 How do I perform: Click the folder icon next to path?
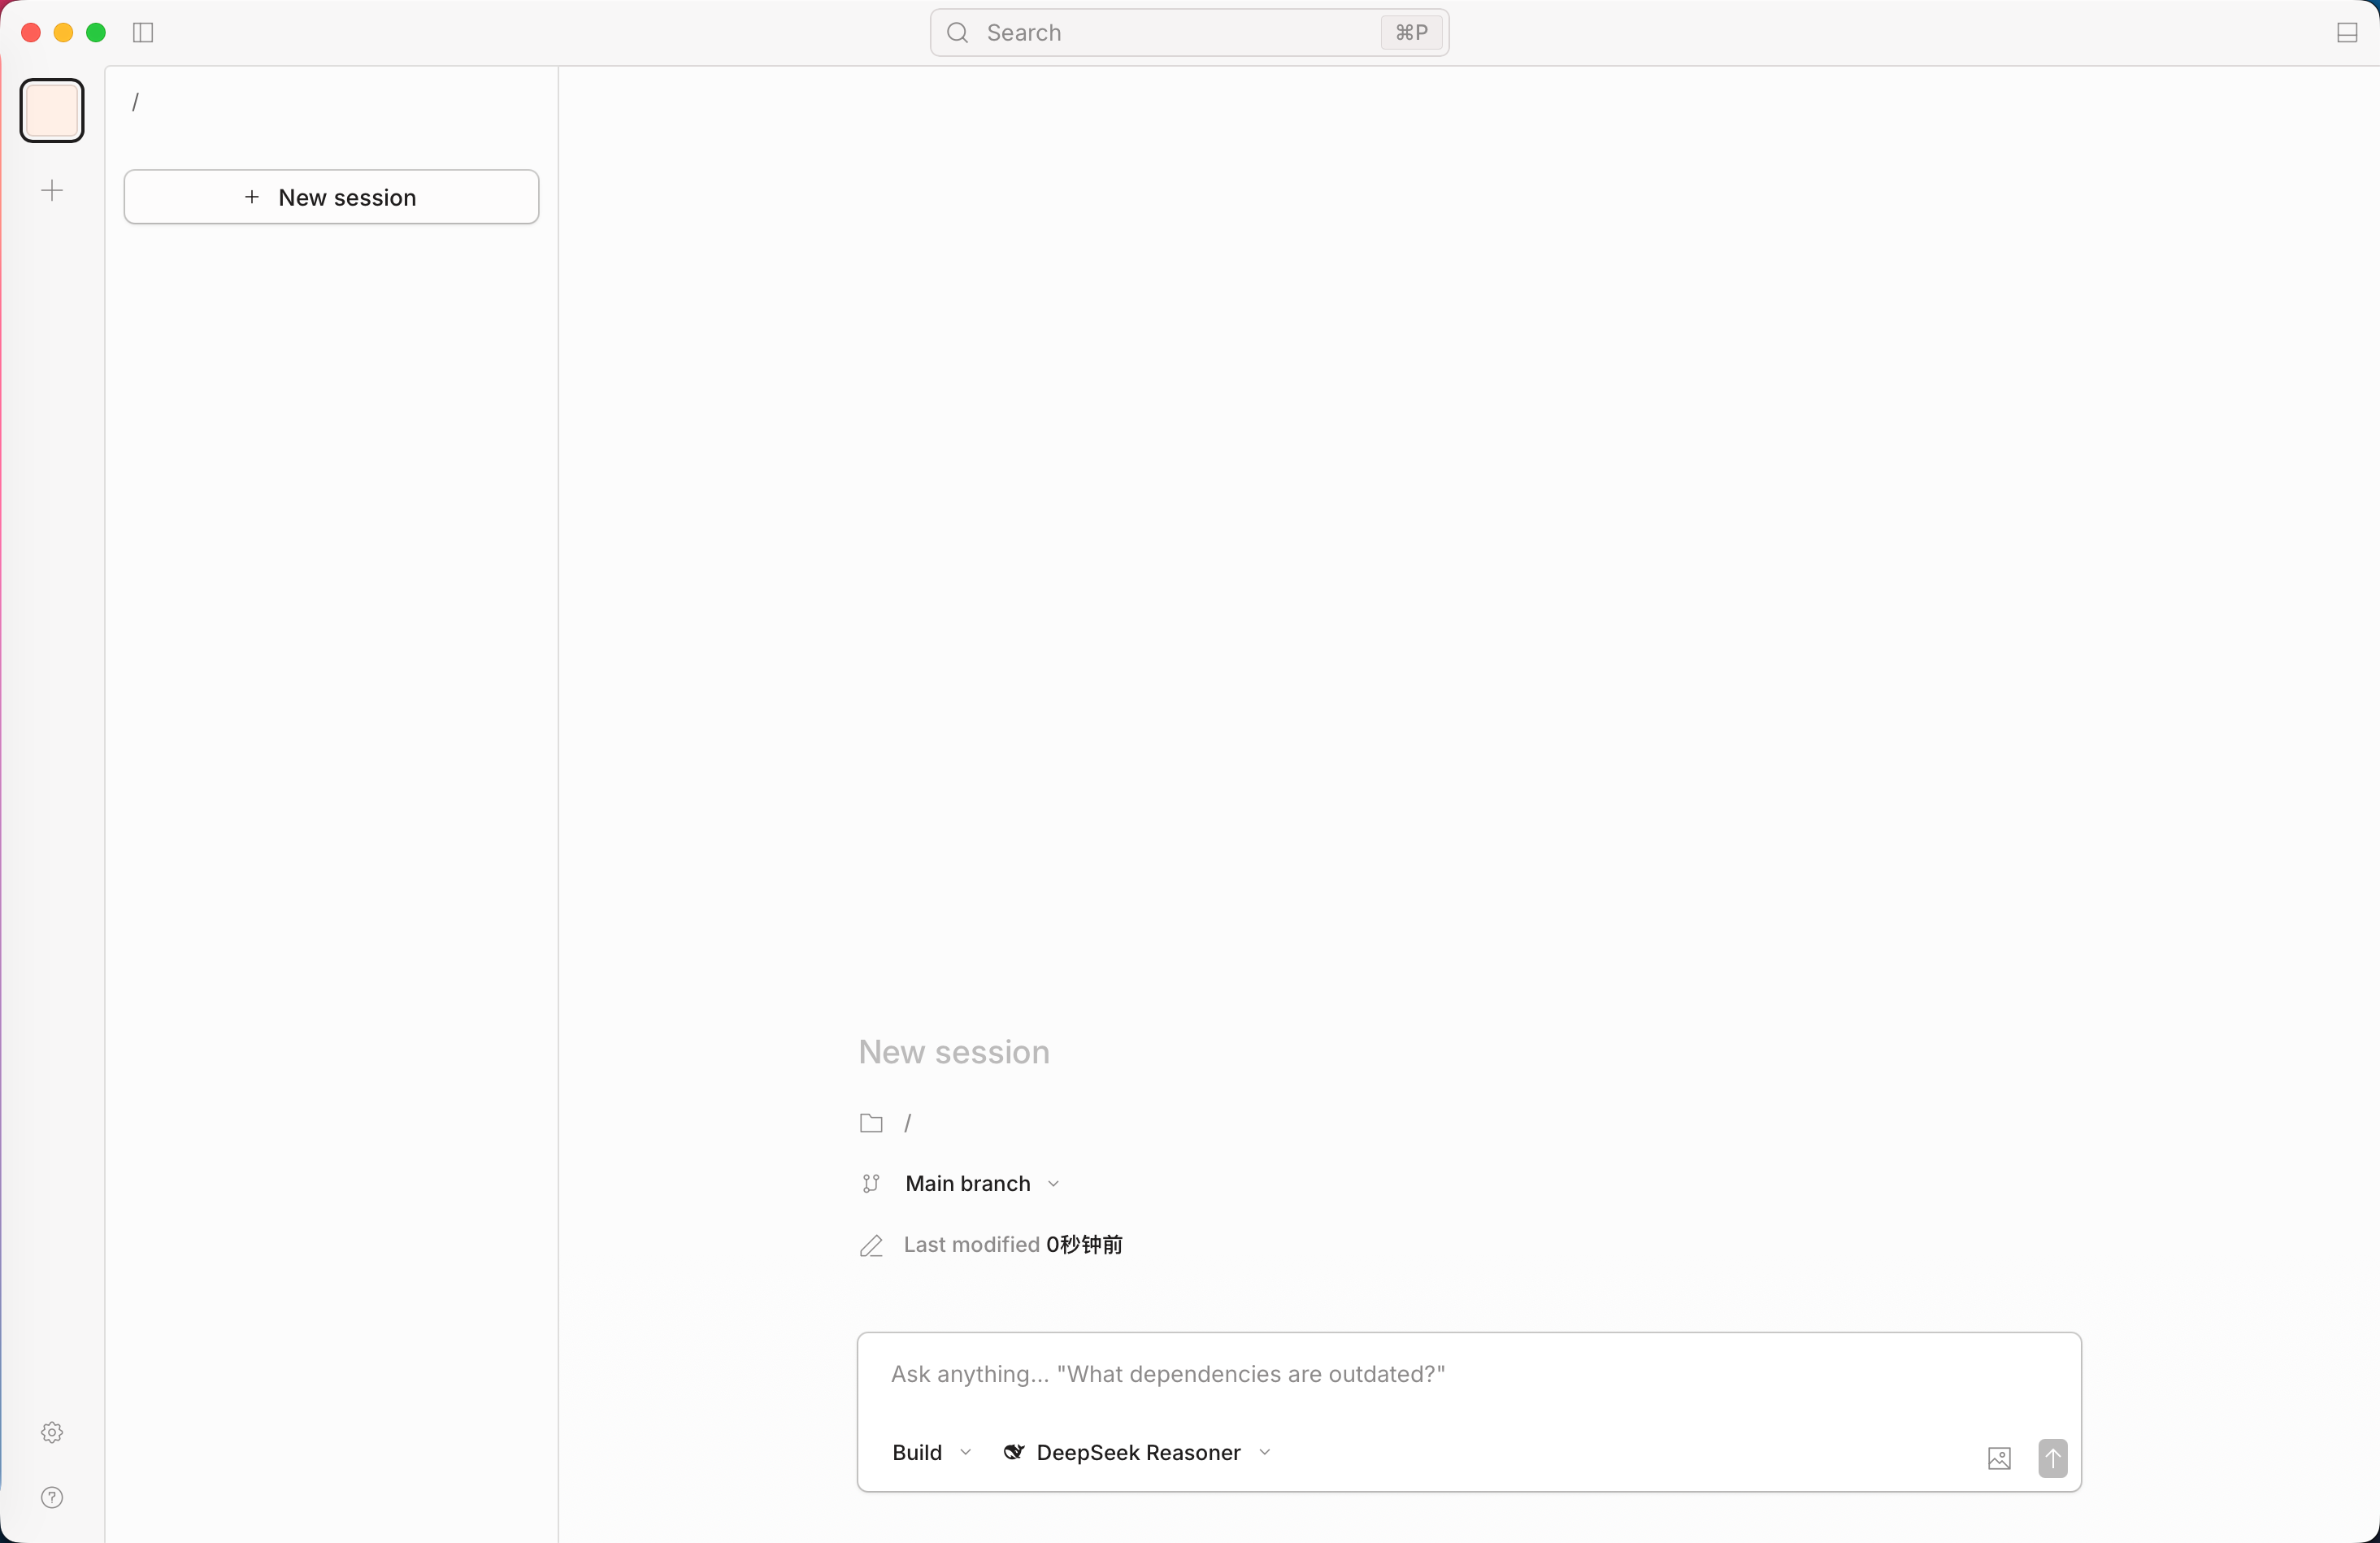point(871,1123)
